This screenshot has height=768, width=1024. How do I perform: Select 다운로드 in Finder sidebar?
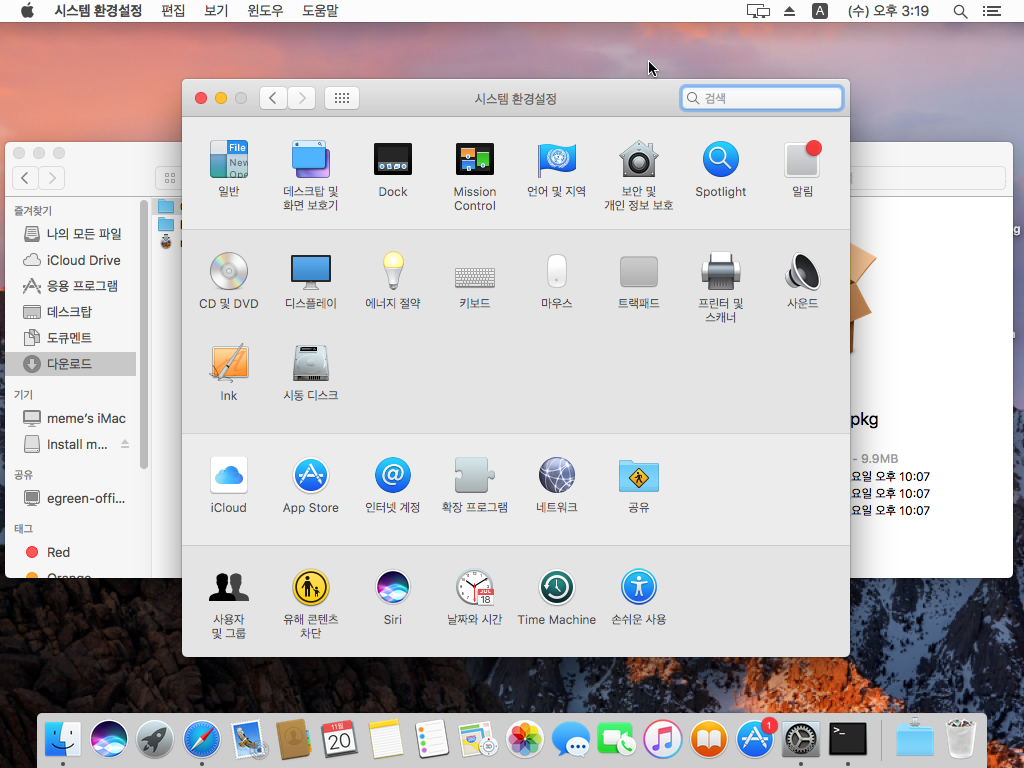(x=72, y=364)
